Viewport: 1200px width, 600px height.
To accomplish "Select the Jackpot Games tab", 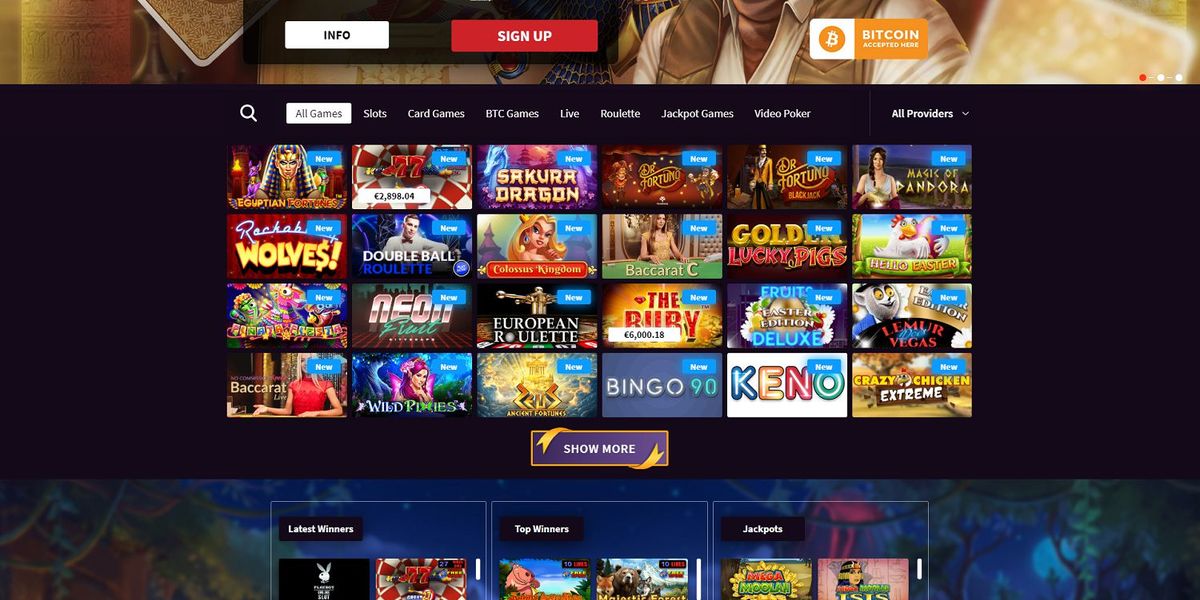I will tap(697, 113).
